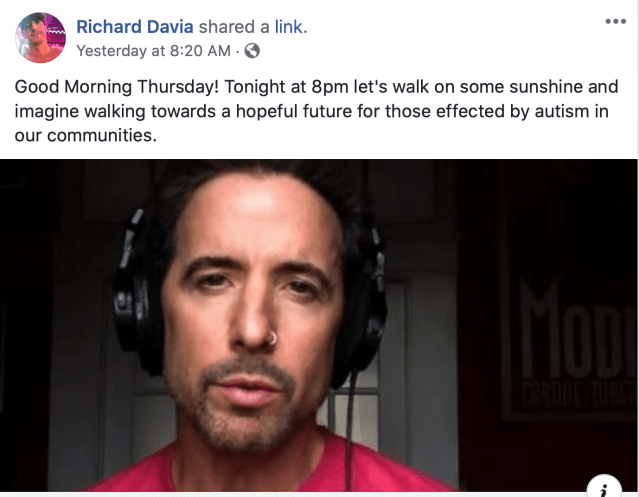
Task: Open the shared "link" hyperlink
Action: 289,27
